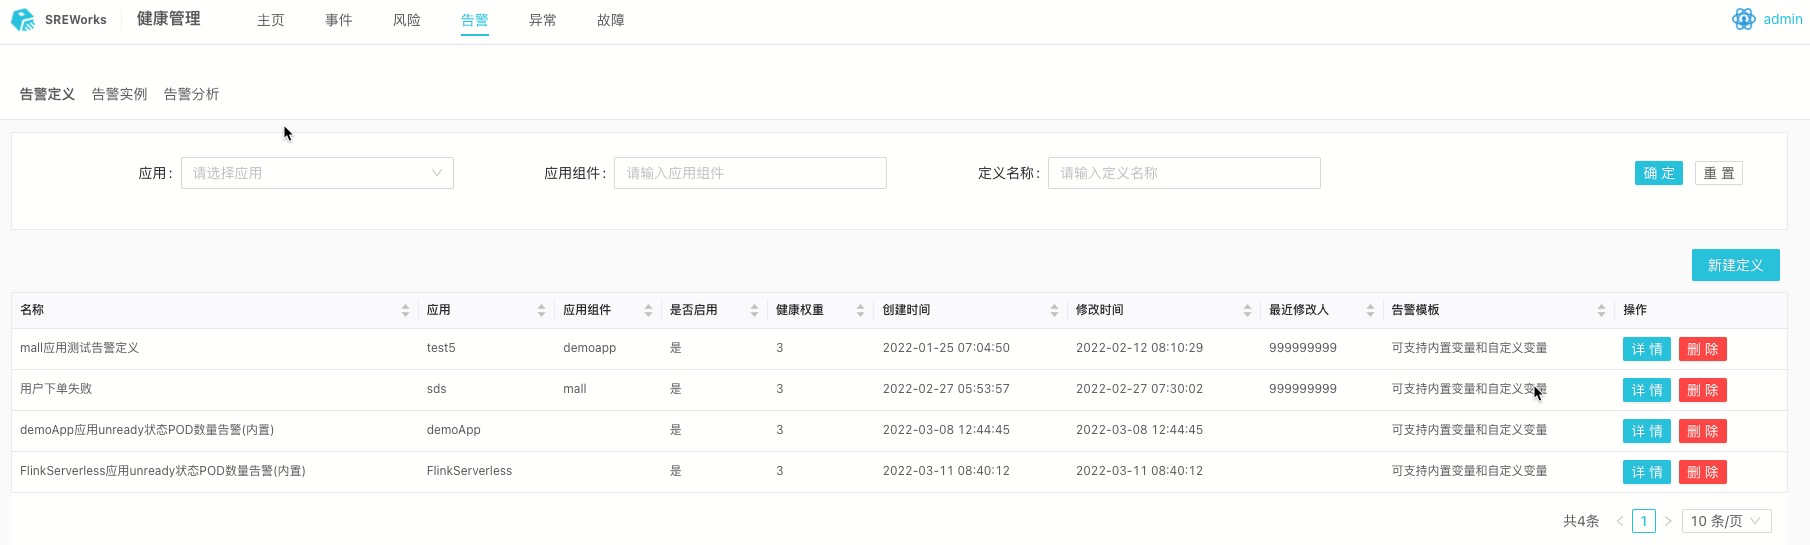Delete the 用户下单失败 alert definition
The width and height of the screenshot is (1810, 545).
pos(1702,390)
